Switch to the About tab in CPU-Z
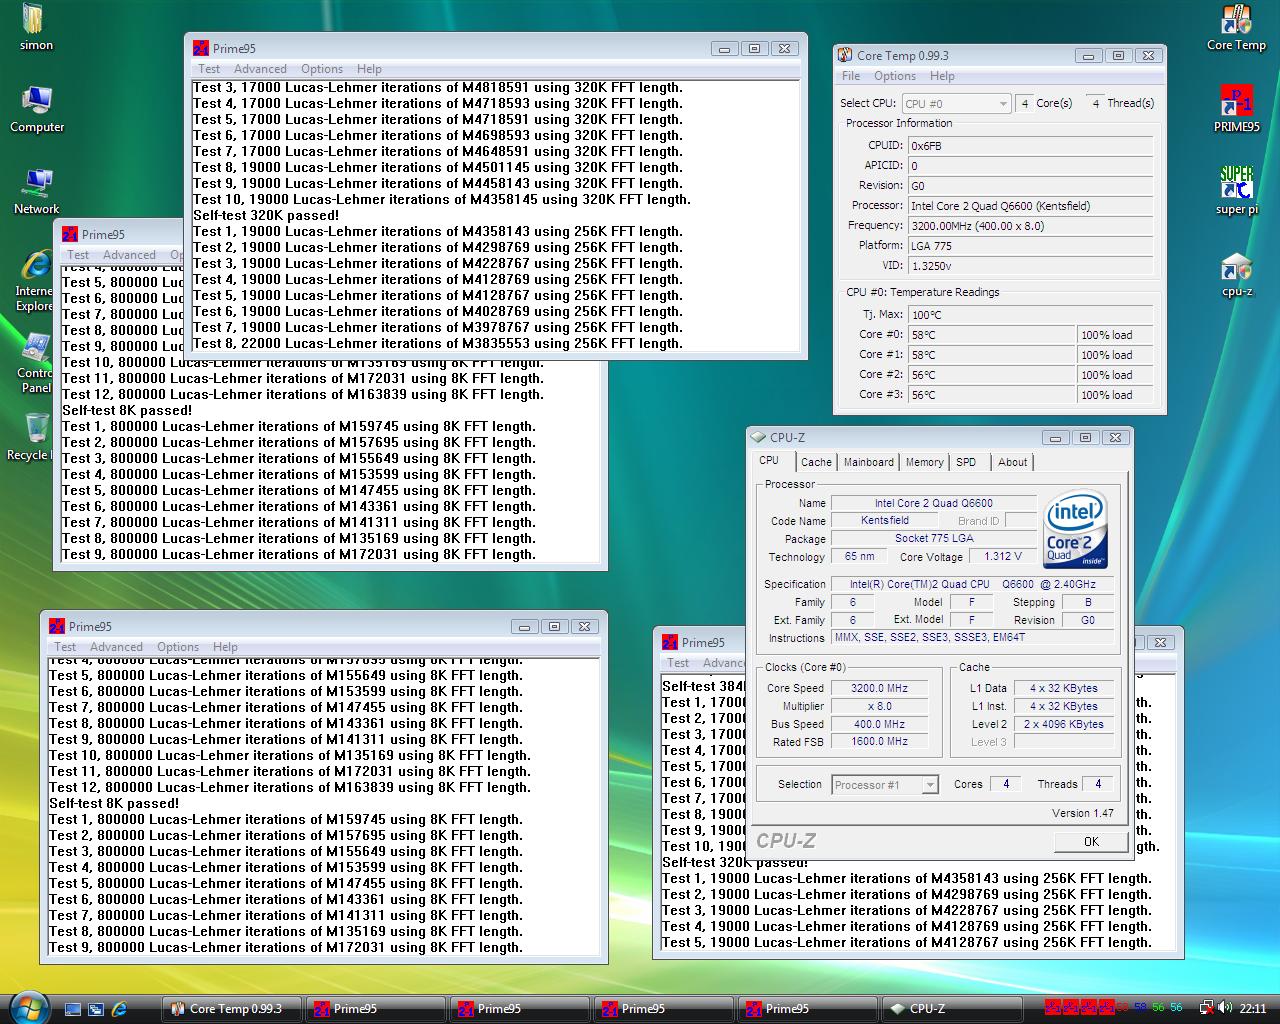This screenshot has width=1280, height=1024. [1012, 462]
